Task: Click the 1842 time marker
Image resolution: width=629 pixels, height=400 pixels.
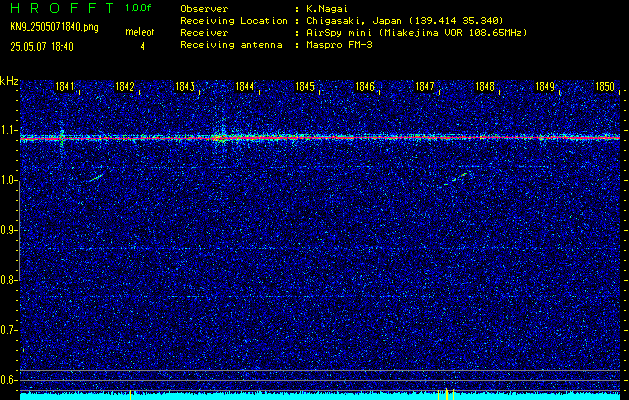Action: [124, 87]
